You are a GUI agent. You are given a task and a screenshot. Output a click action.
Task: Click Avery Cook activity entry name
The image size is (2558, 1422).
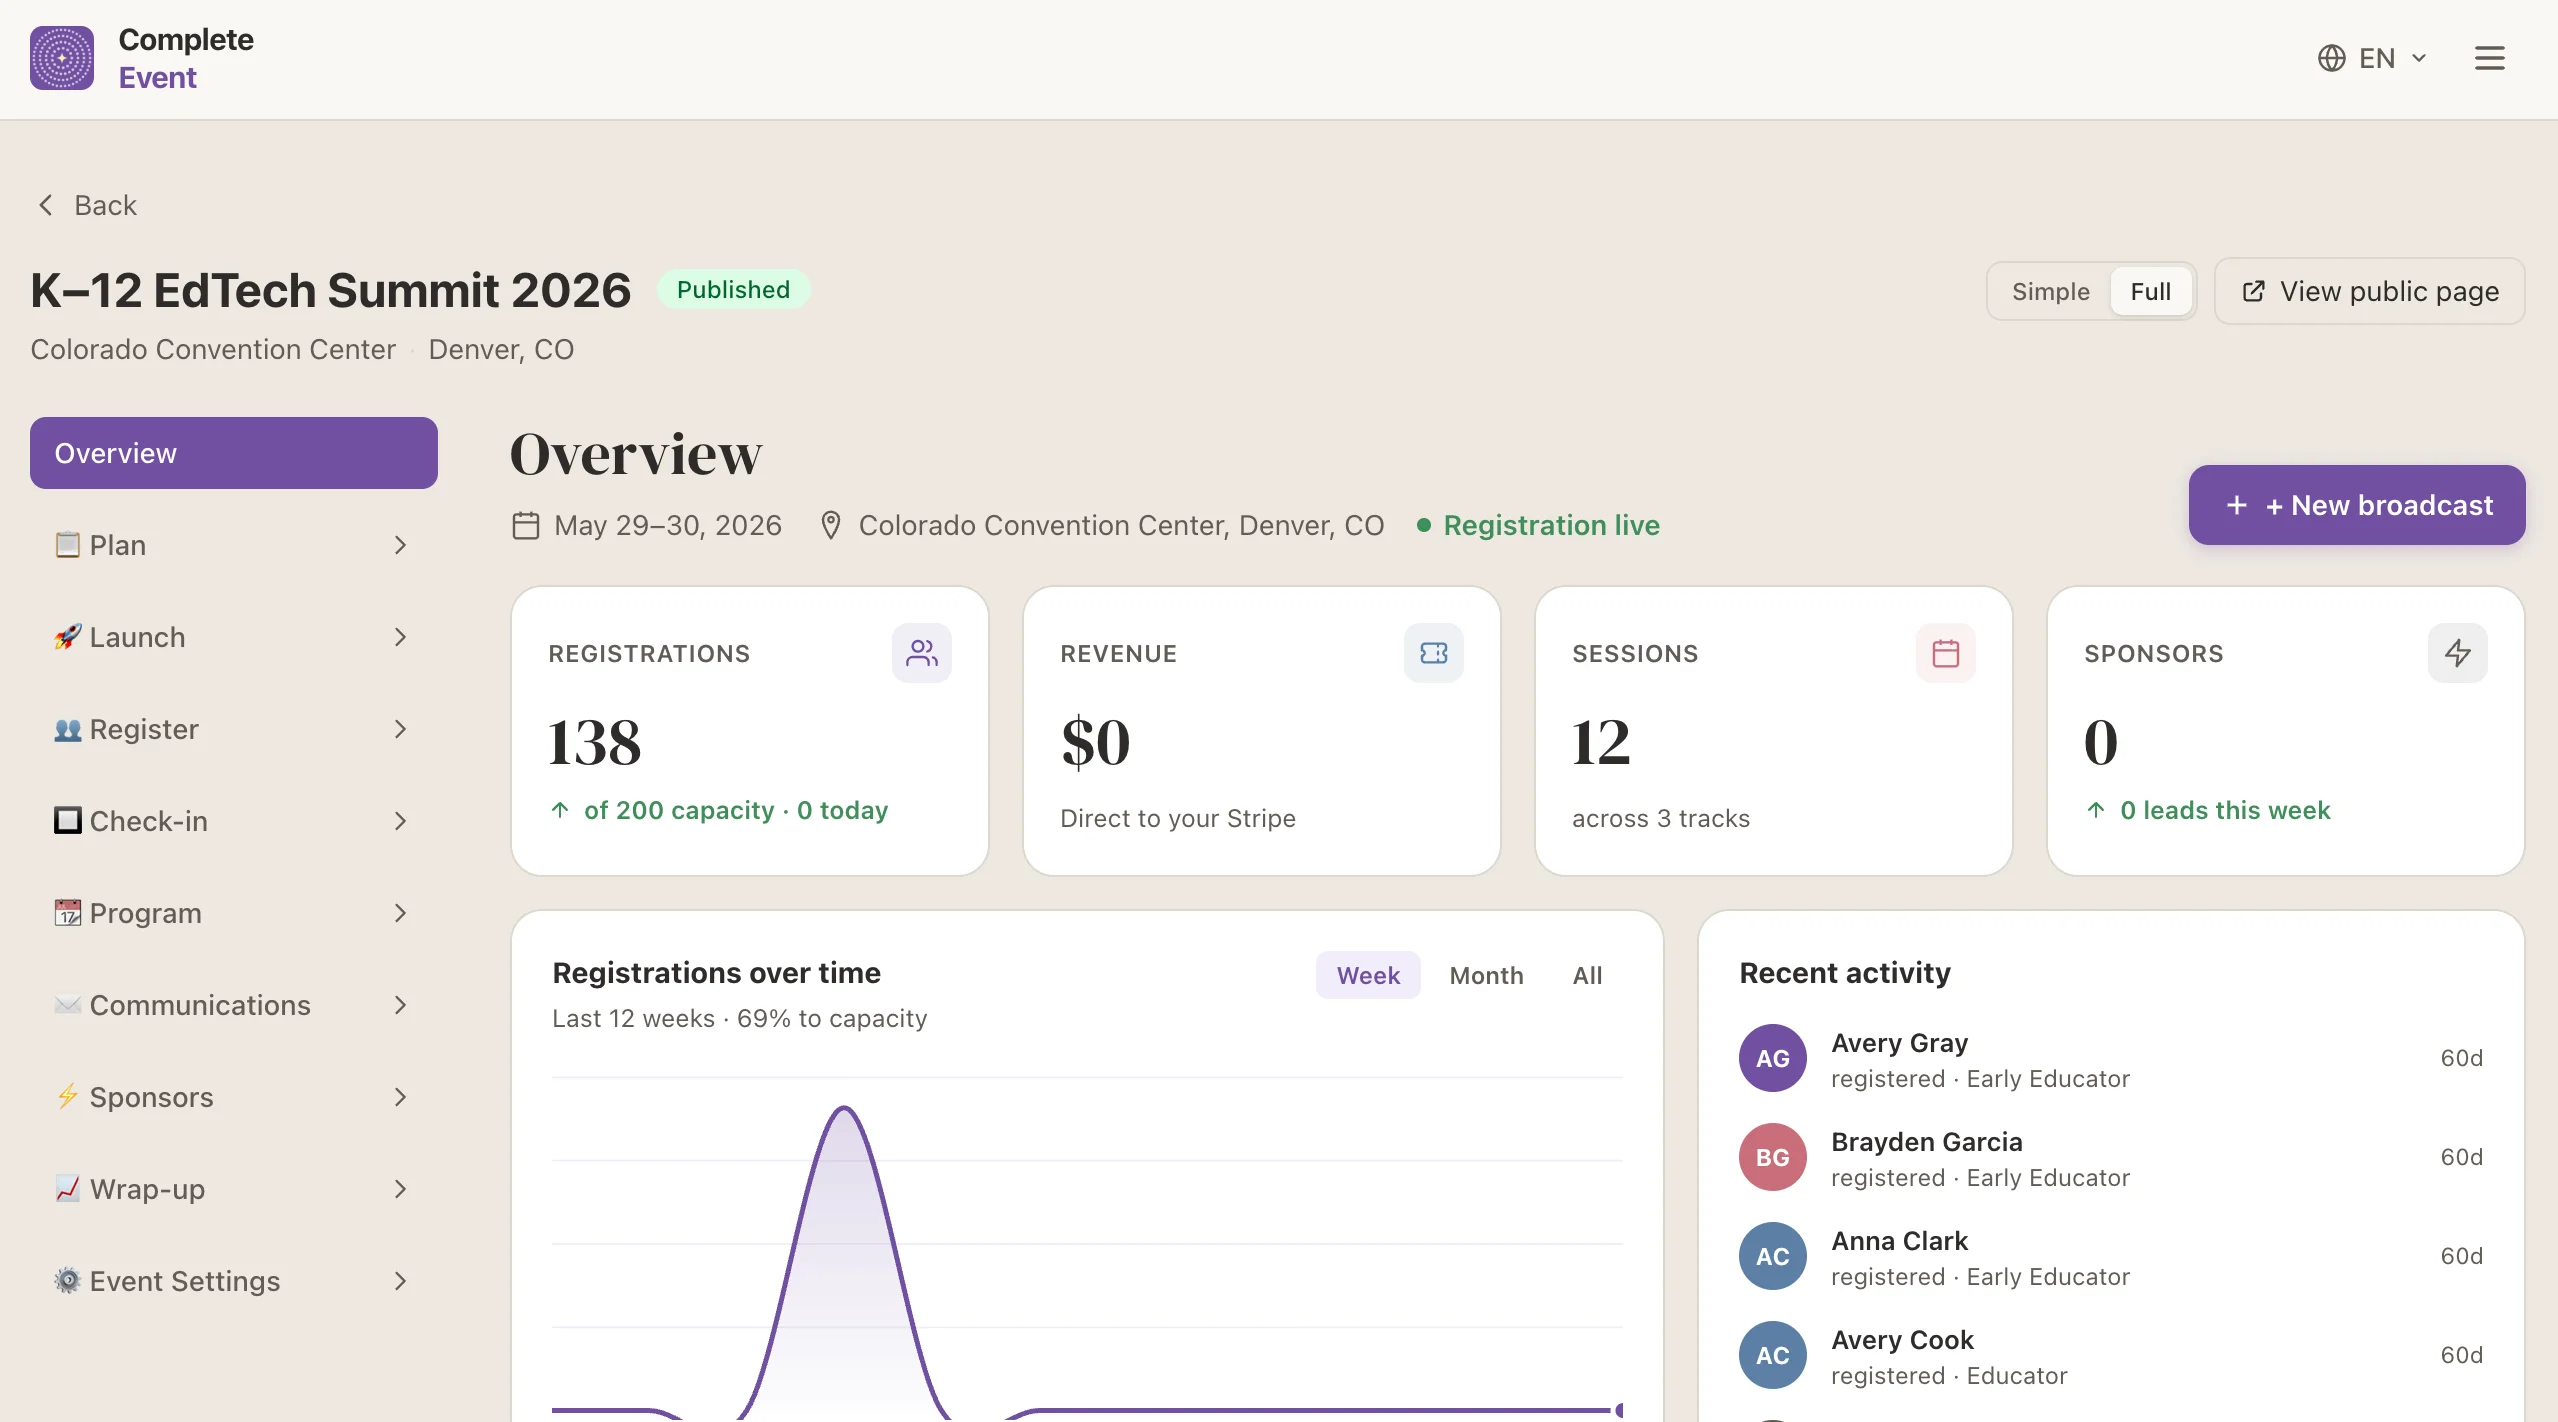1902,1340
